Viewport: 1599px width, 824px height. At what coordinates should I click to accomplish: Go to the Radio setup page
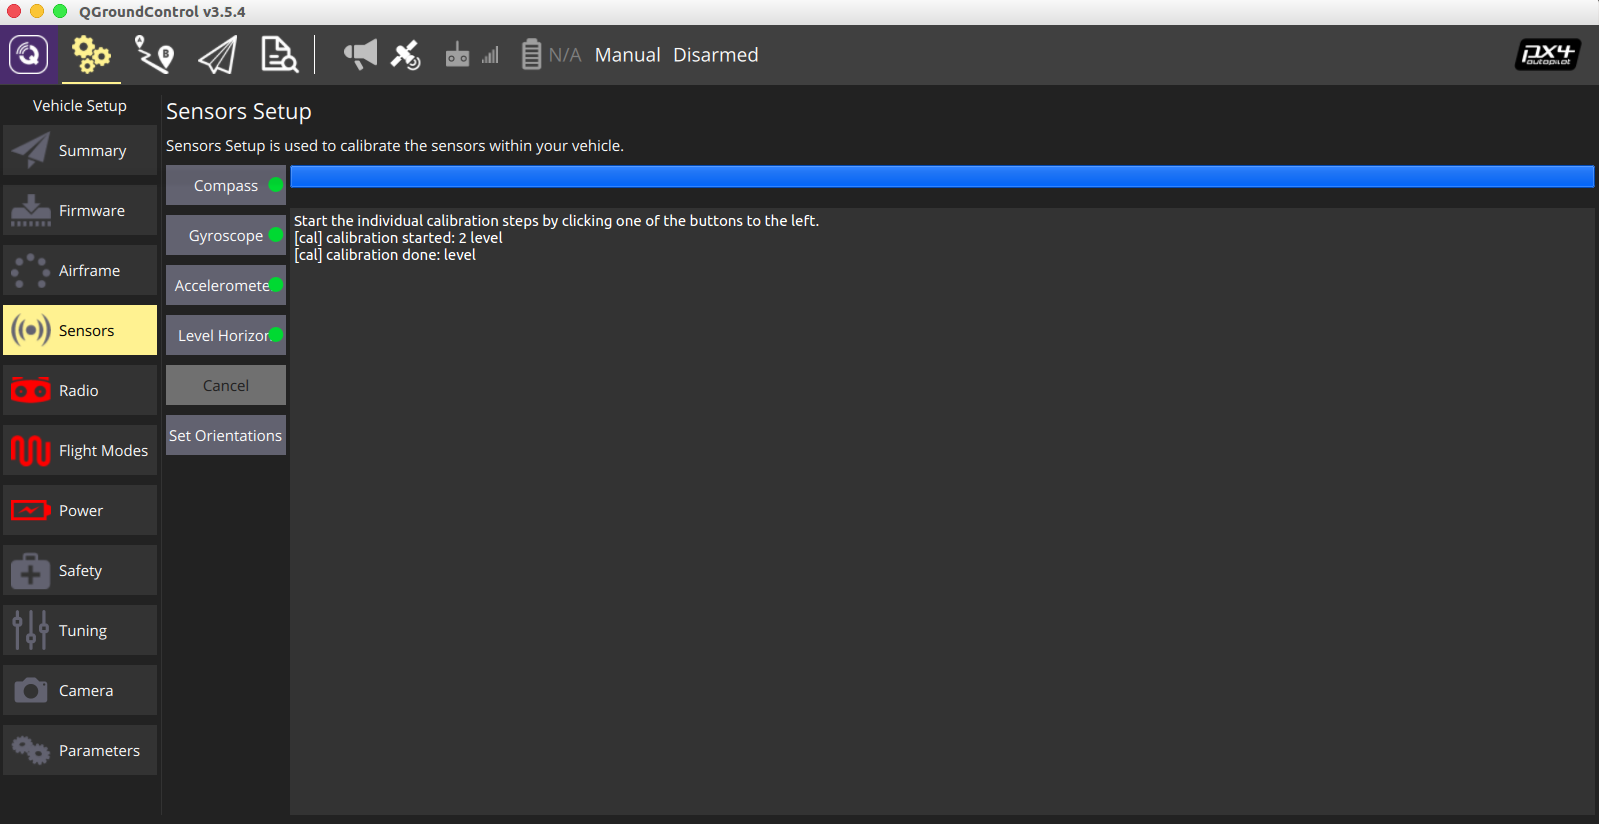point(80,390)
